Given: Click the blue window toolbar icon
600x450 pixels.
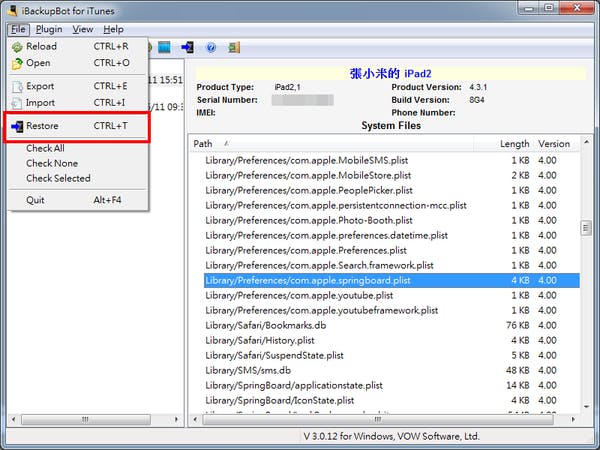Looking at the screenshot, I should [x=164, y=47].
